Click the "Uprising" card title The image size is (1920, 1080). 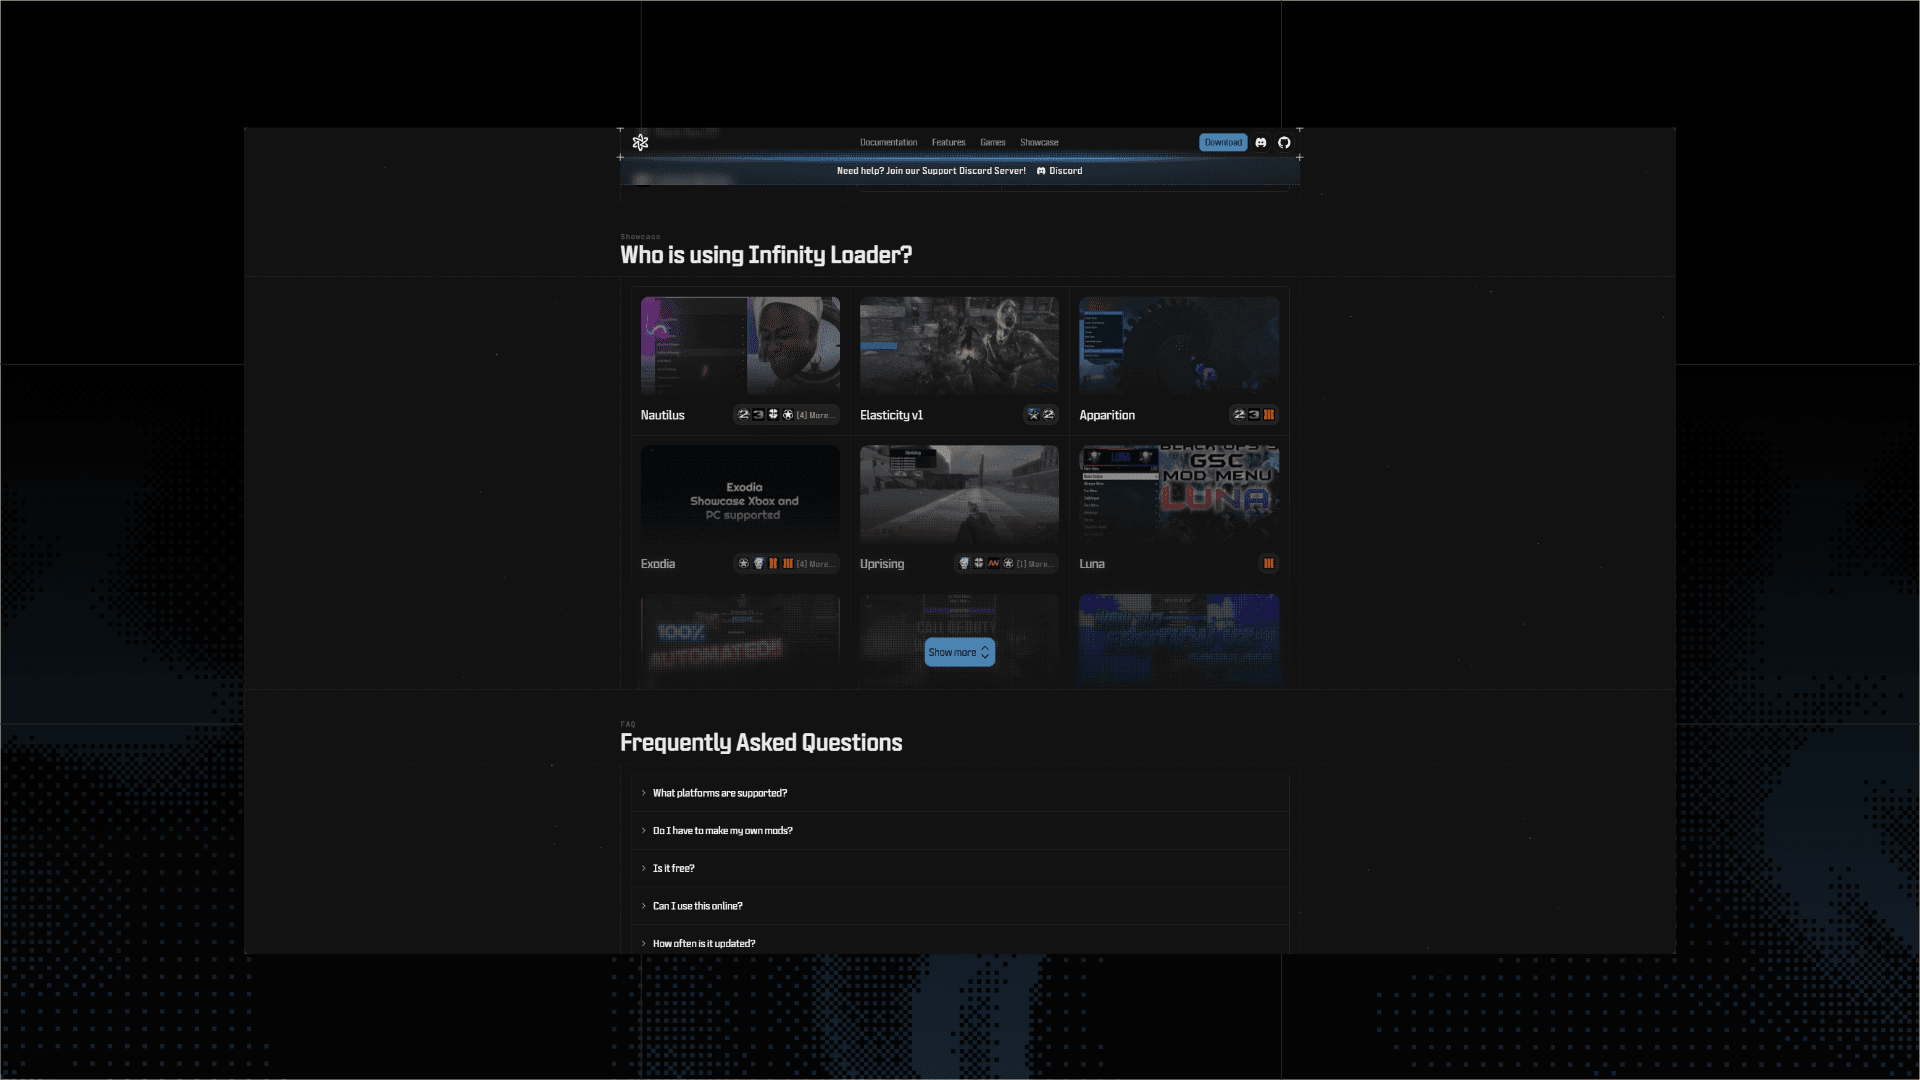click(x=882, y=564)
